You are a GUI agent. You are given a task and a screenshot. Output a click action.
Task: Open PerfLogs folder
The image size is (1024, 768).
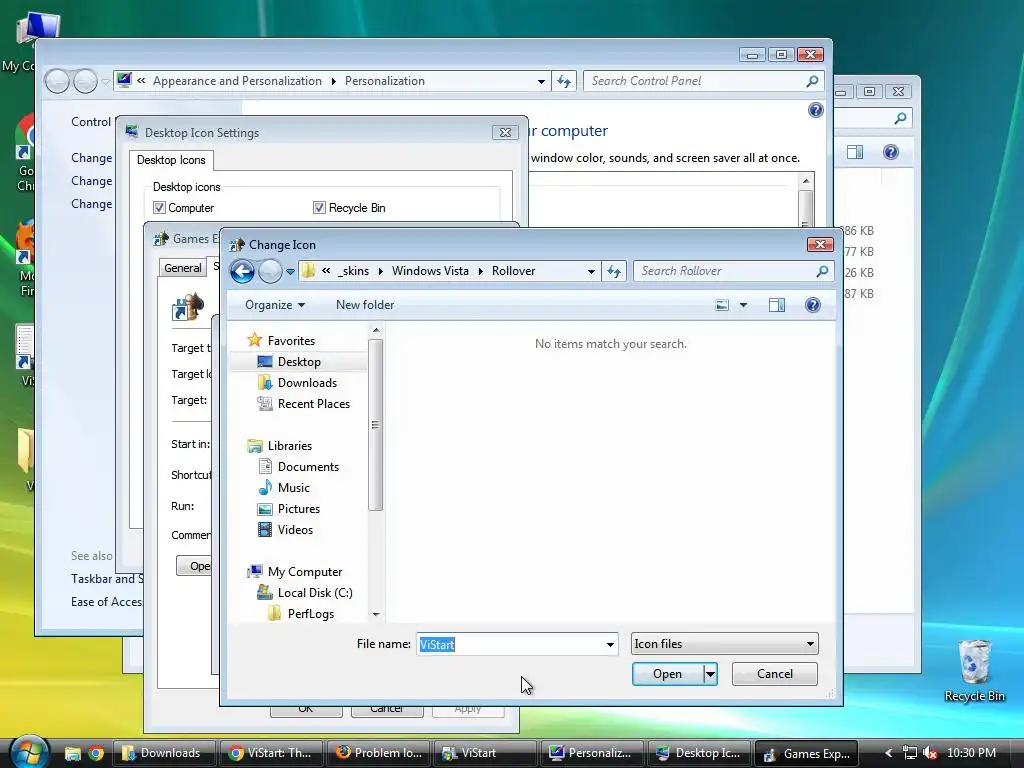pos(310,614)
